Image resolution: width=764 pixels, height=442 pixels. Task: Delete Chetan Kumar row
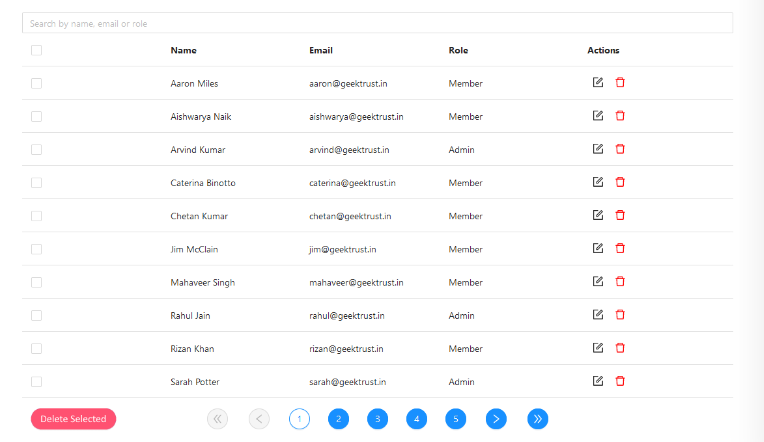coord(620,215)
